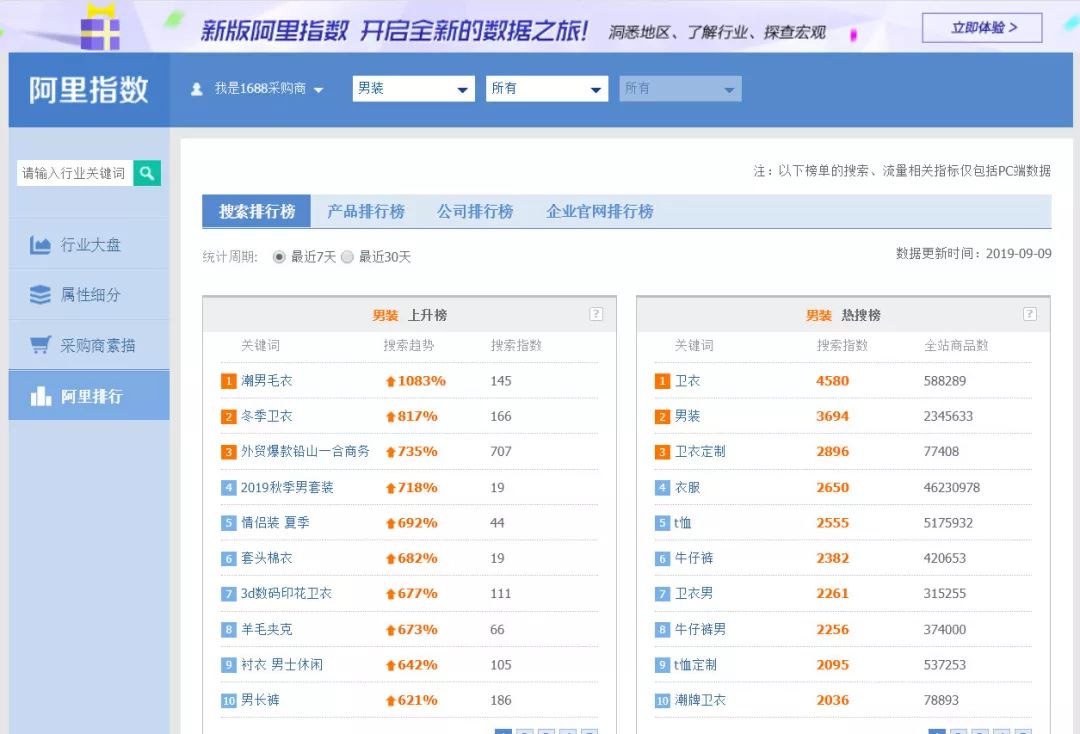Image resolution: width=1080 pixels, height=734 pixels.
Task: Open 属性细分 in the sidebar
Action: coord(89,295)
